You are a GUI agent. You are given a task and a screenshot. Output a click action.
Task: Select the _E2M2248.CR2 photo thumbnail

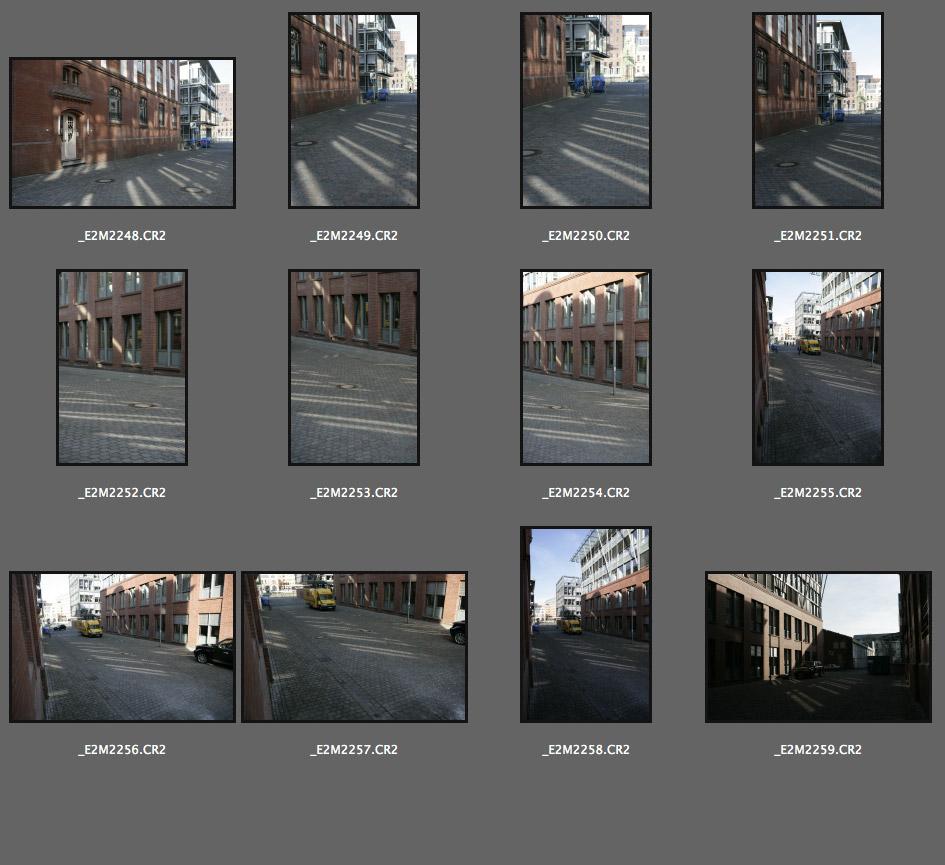coord(122,133)
